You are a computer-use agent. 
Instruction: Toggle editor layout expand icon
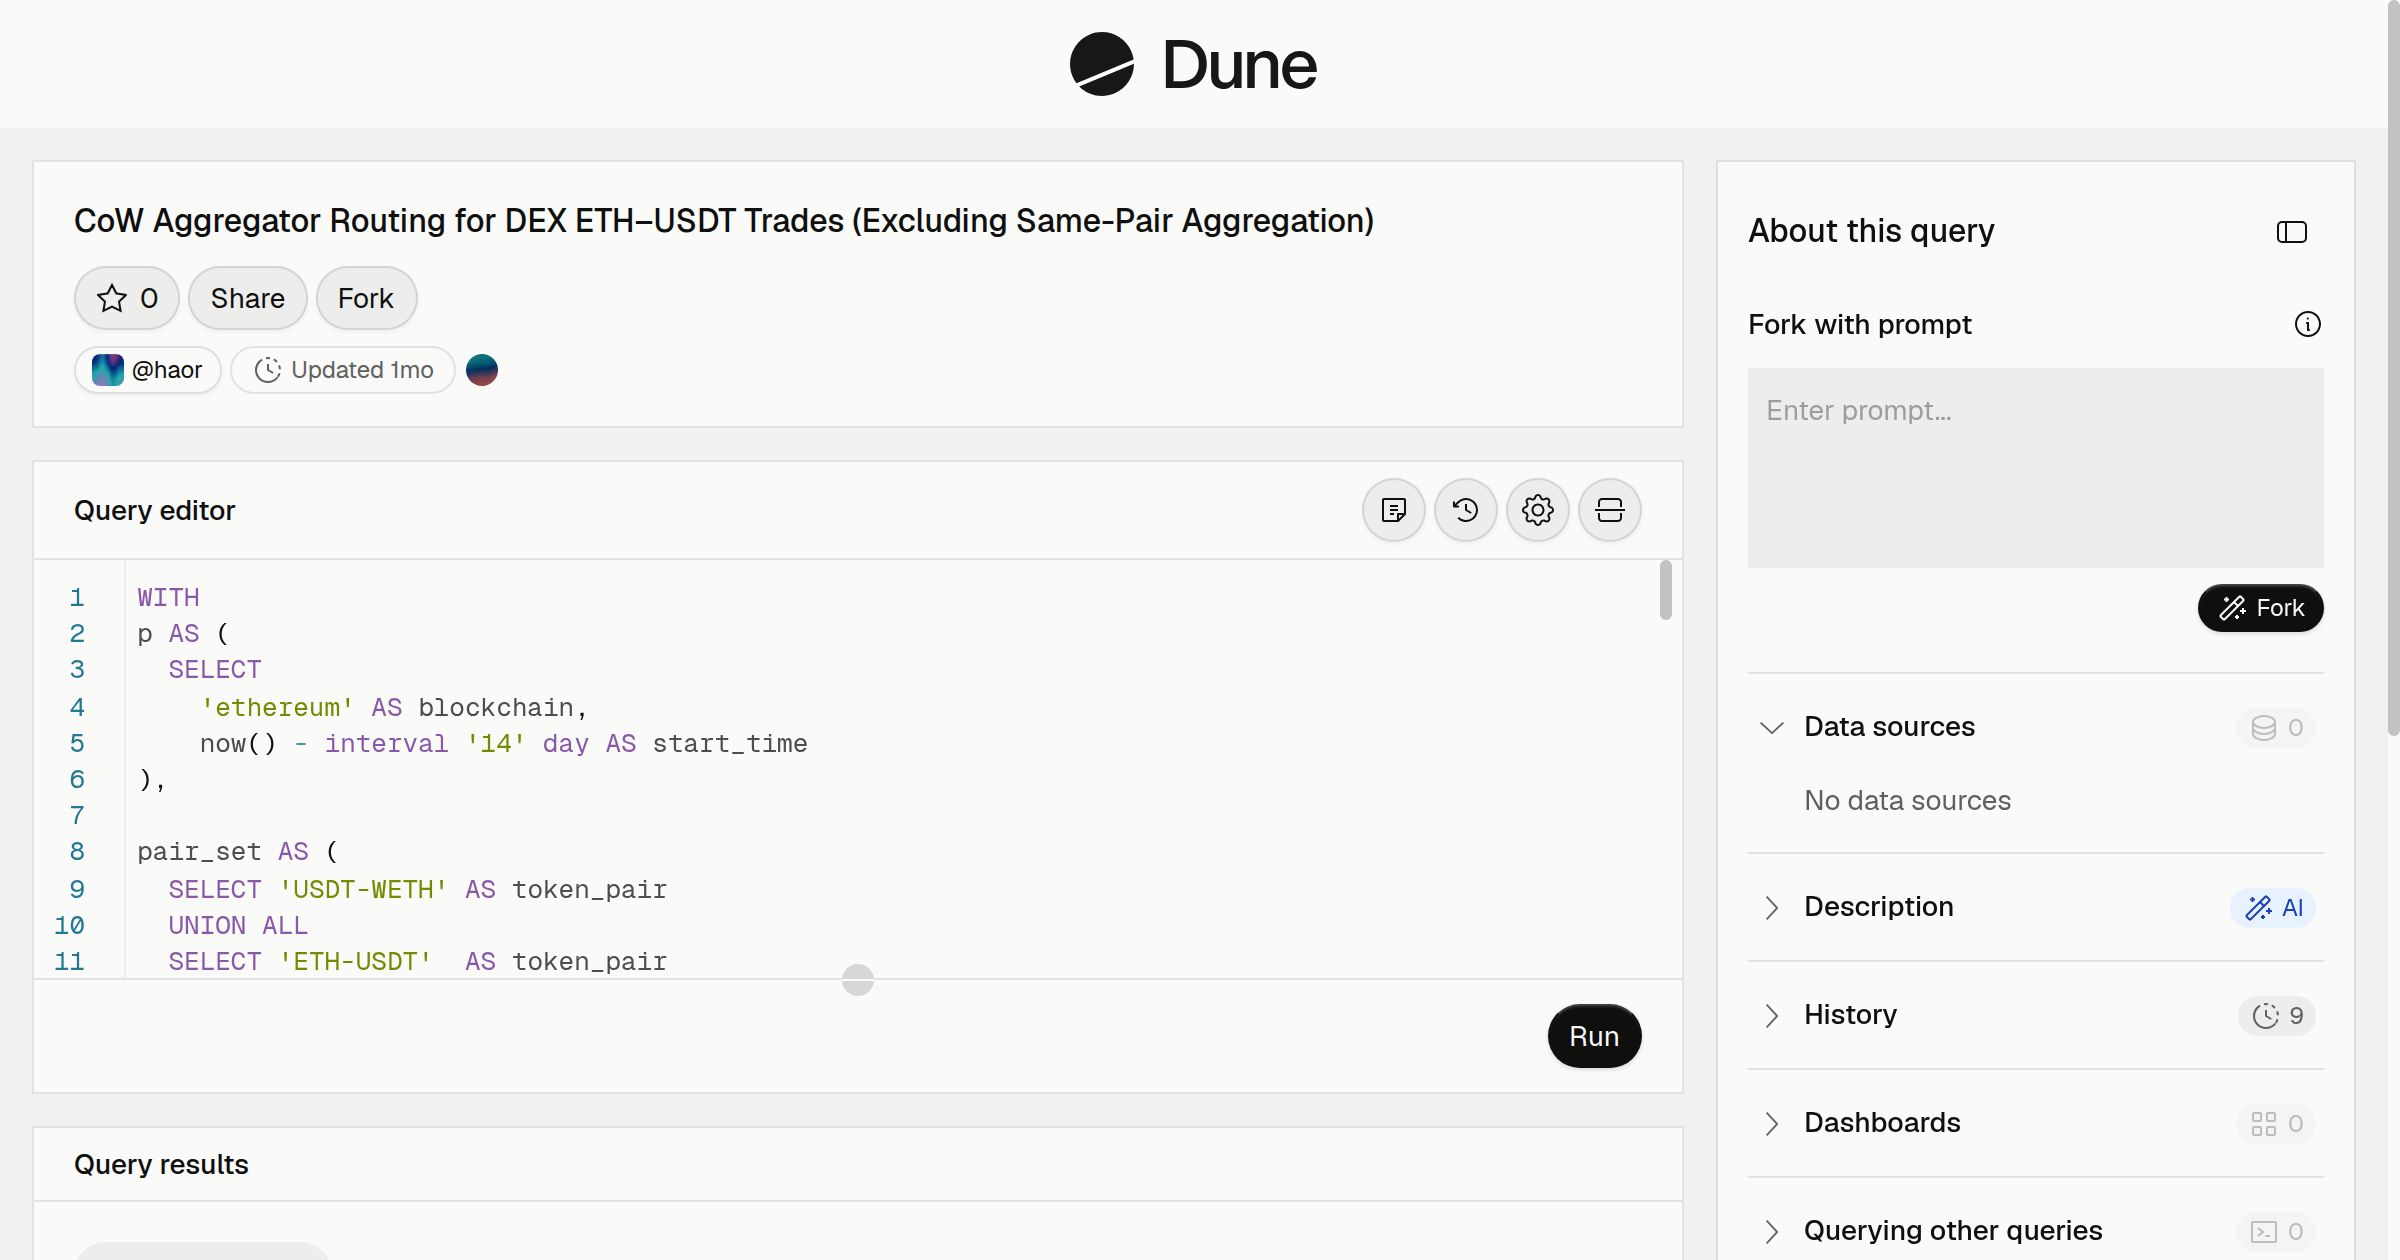coord(1610,510)
